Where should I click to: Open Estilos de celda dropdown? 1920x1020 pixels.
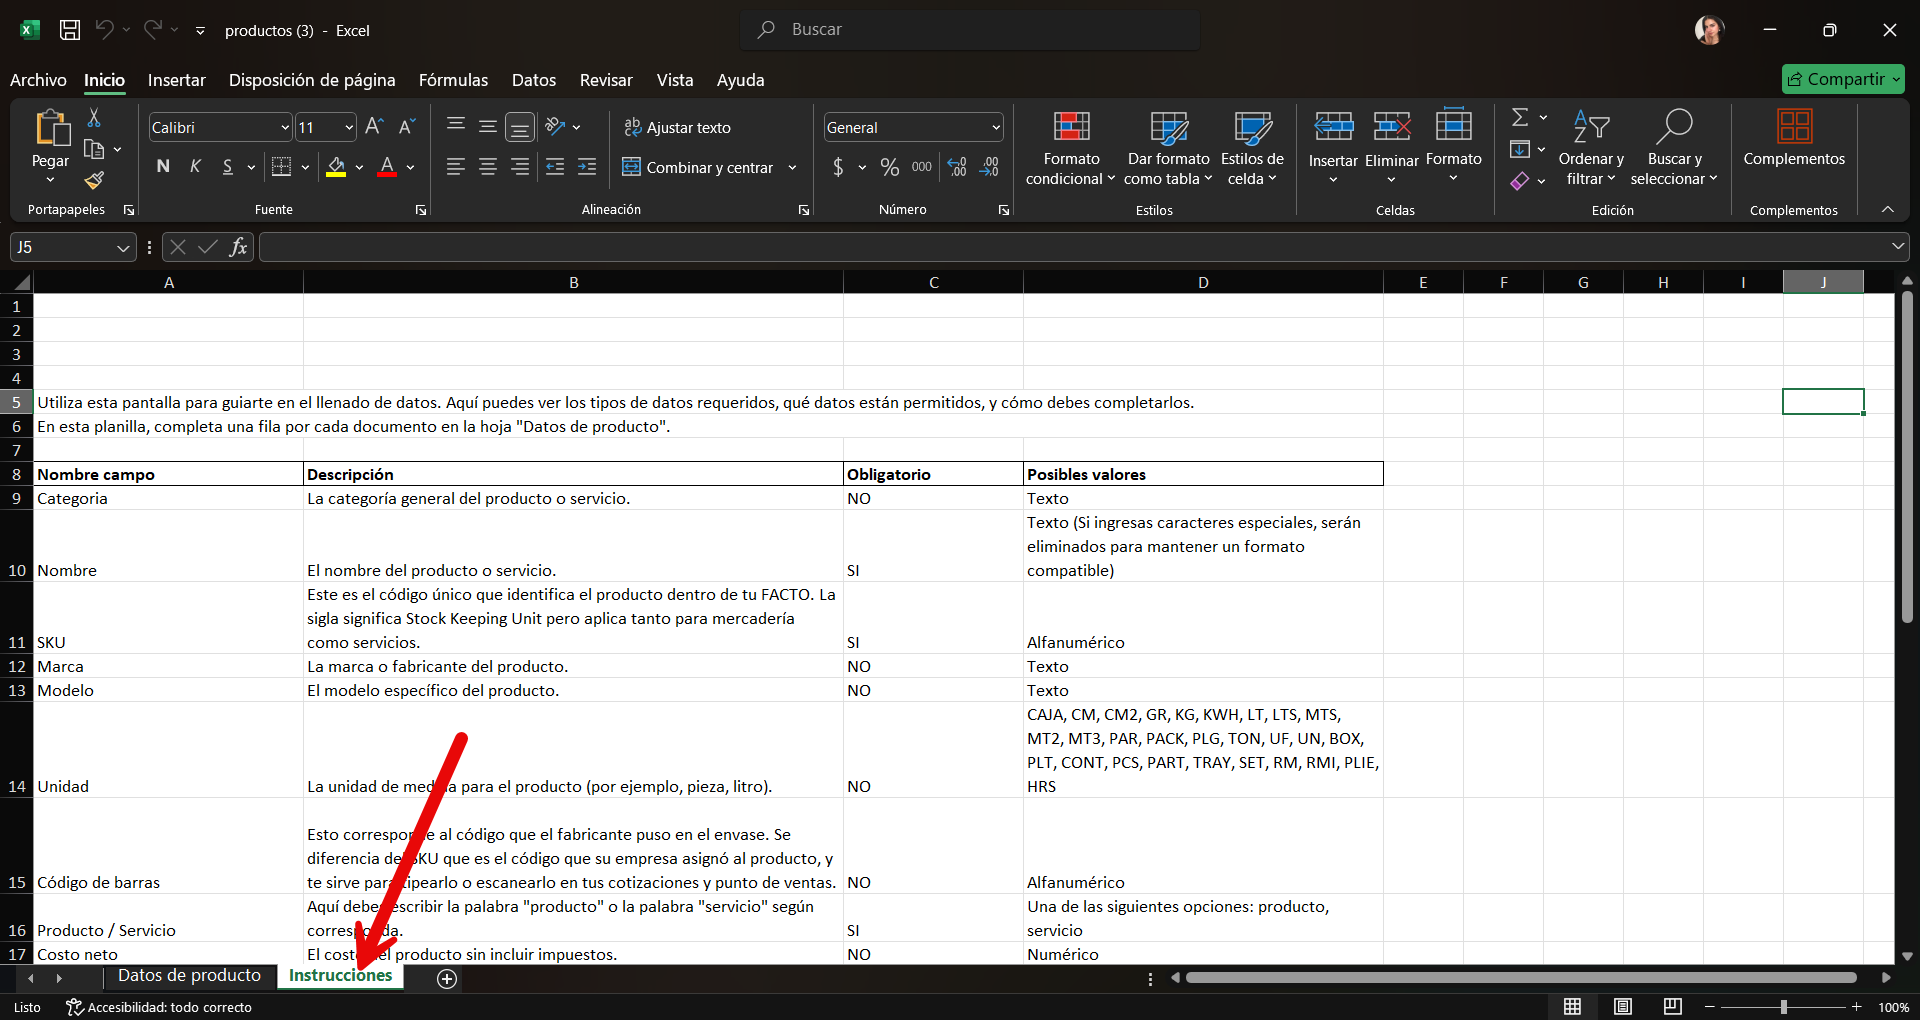(1252, 149)
